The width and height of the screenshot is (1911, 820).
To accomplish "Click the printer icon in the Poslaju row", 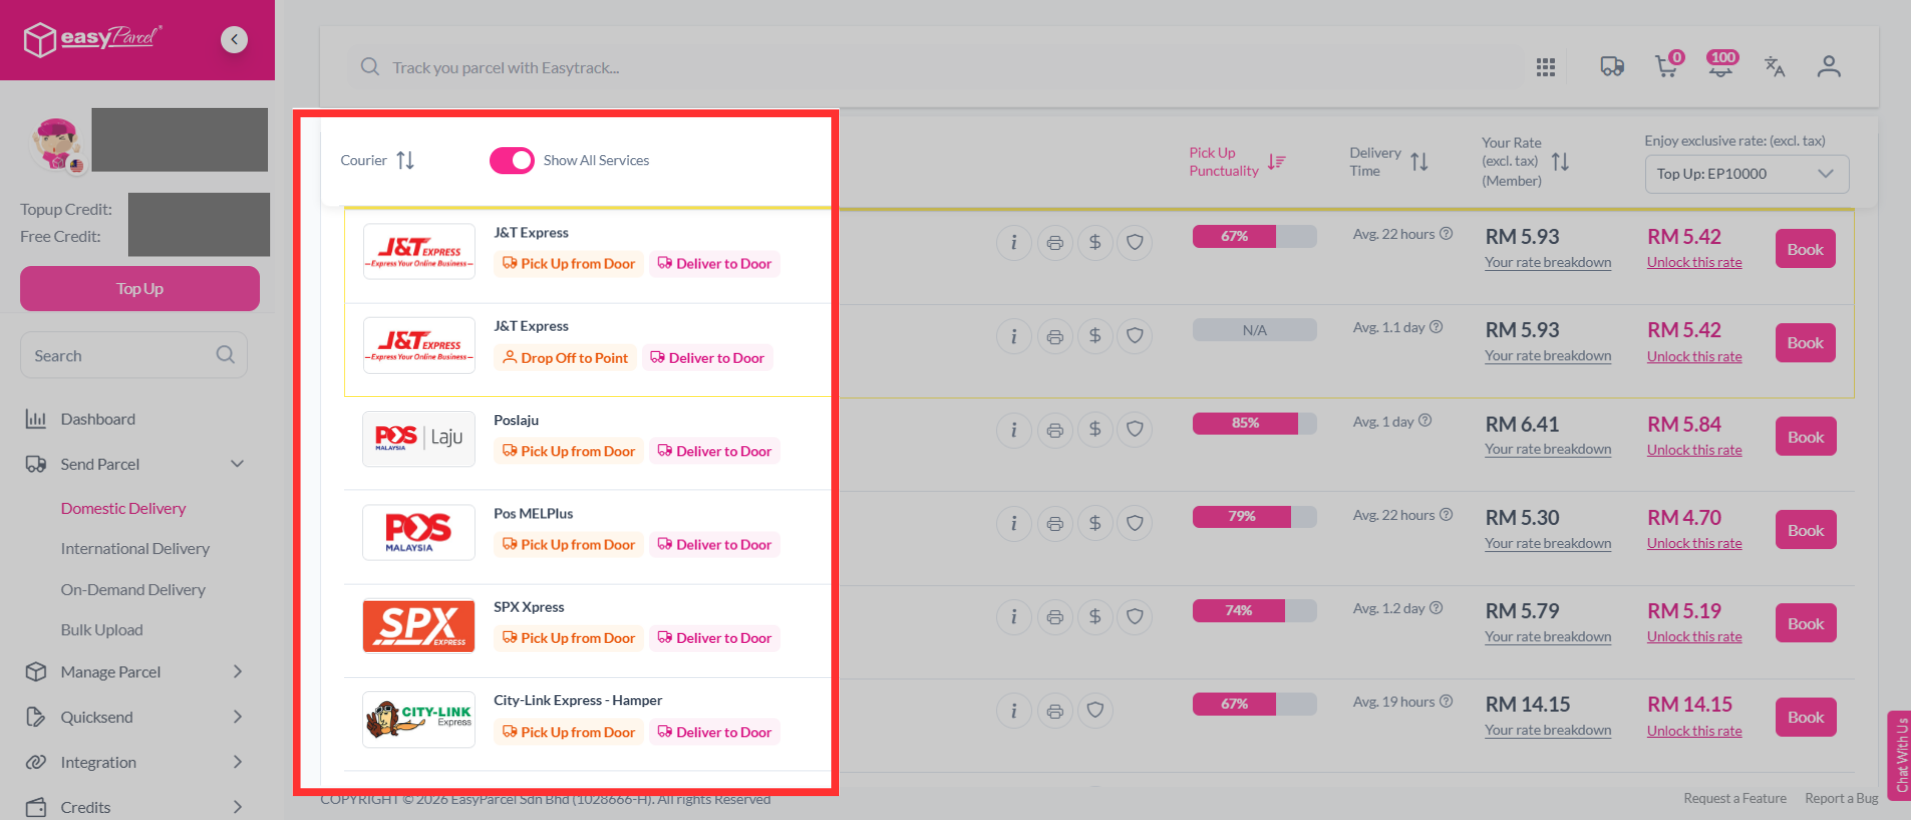I will coord(1055,430).
